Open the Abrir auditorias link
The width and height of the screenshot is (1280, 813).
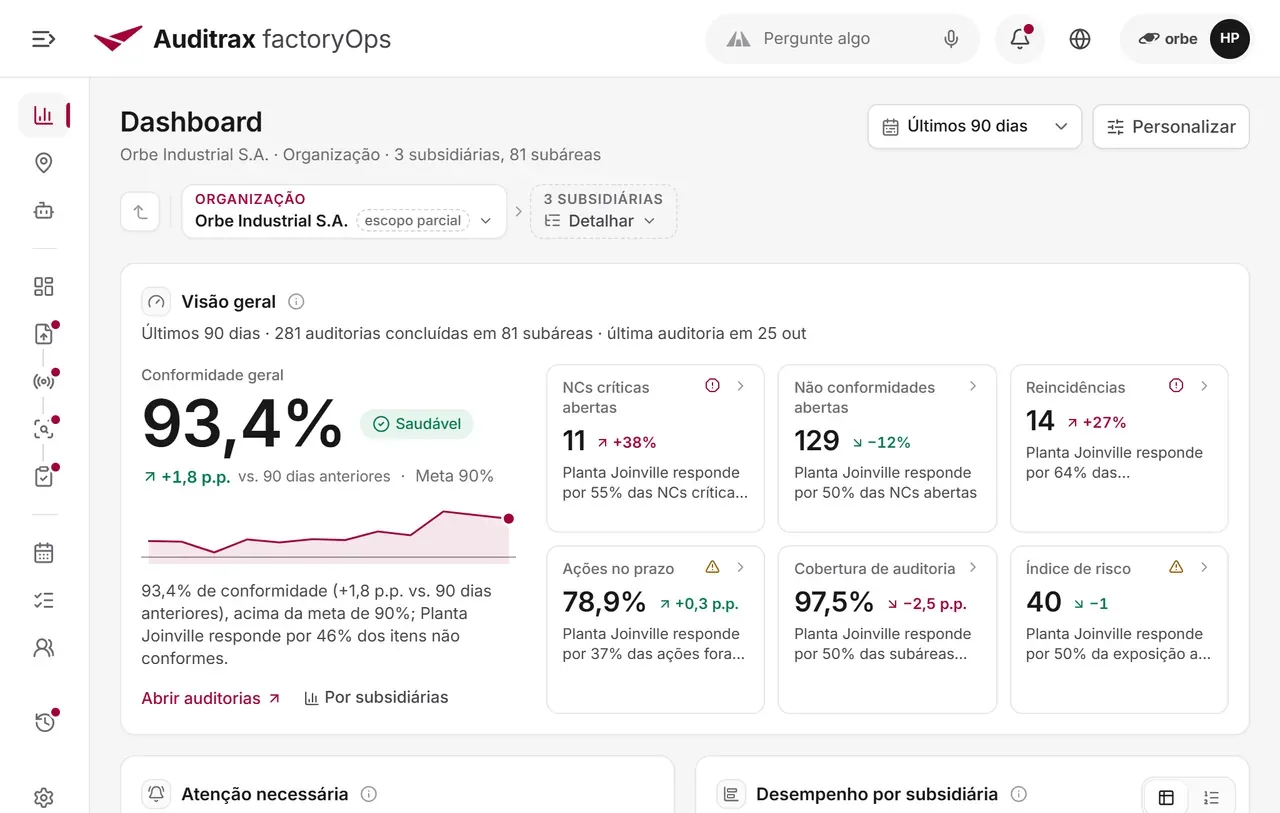point(211,698)
